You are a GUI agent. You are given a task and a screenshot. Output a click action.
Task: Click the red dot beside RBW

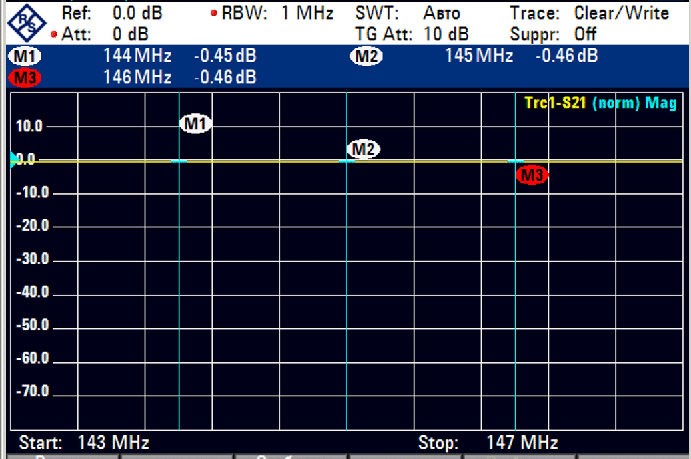[214, 14]
